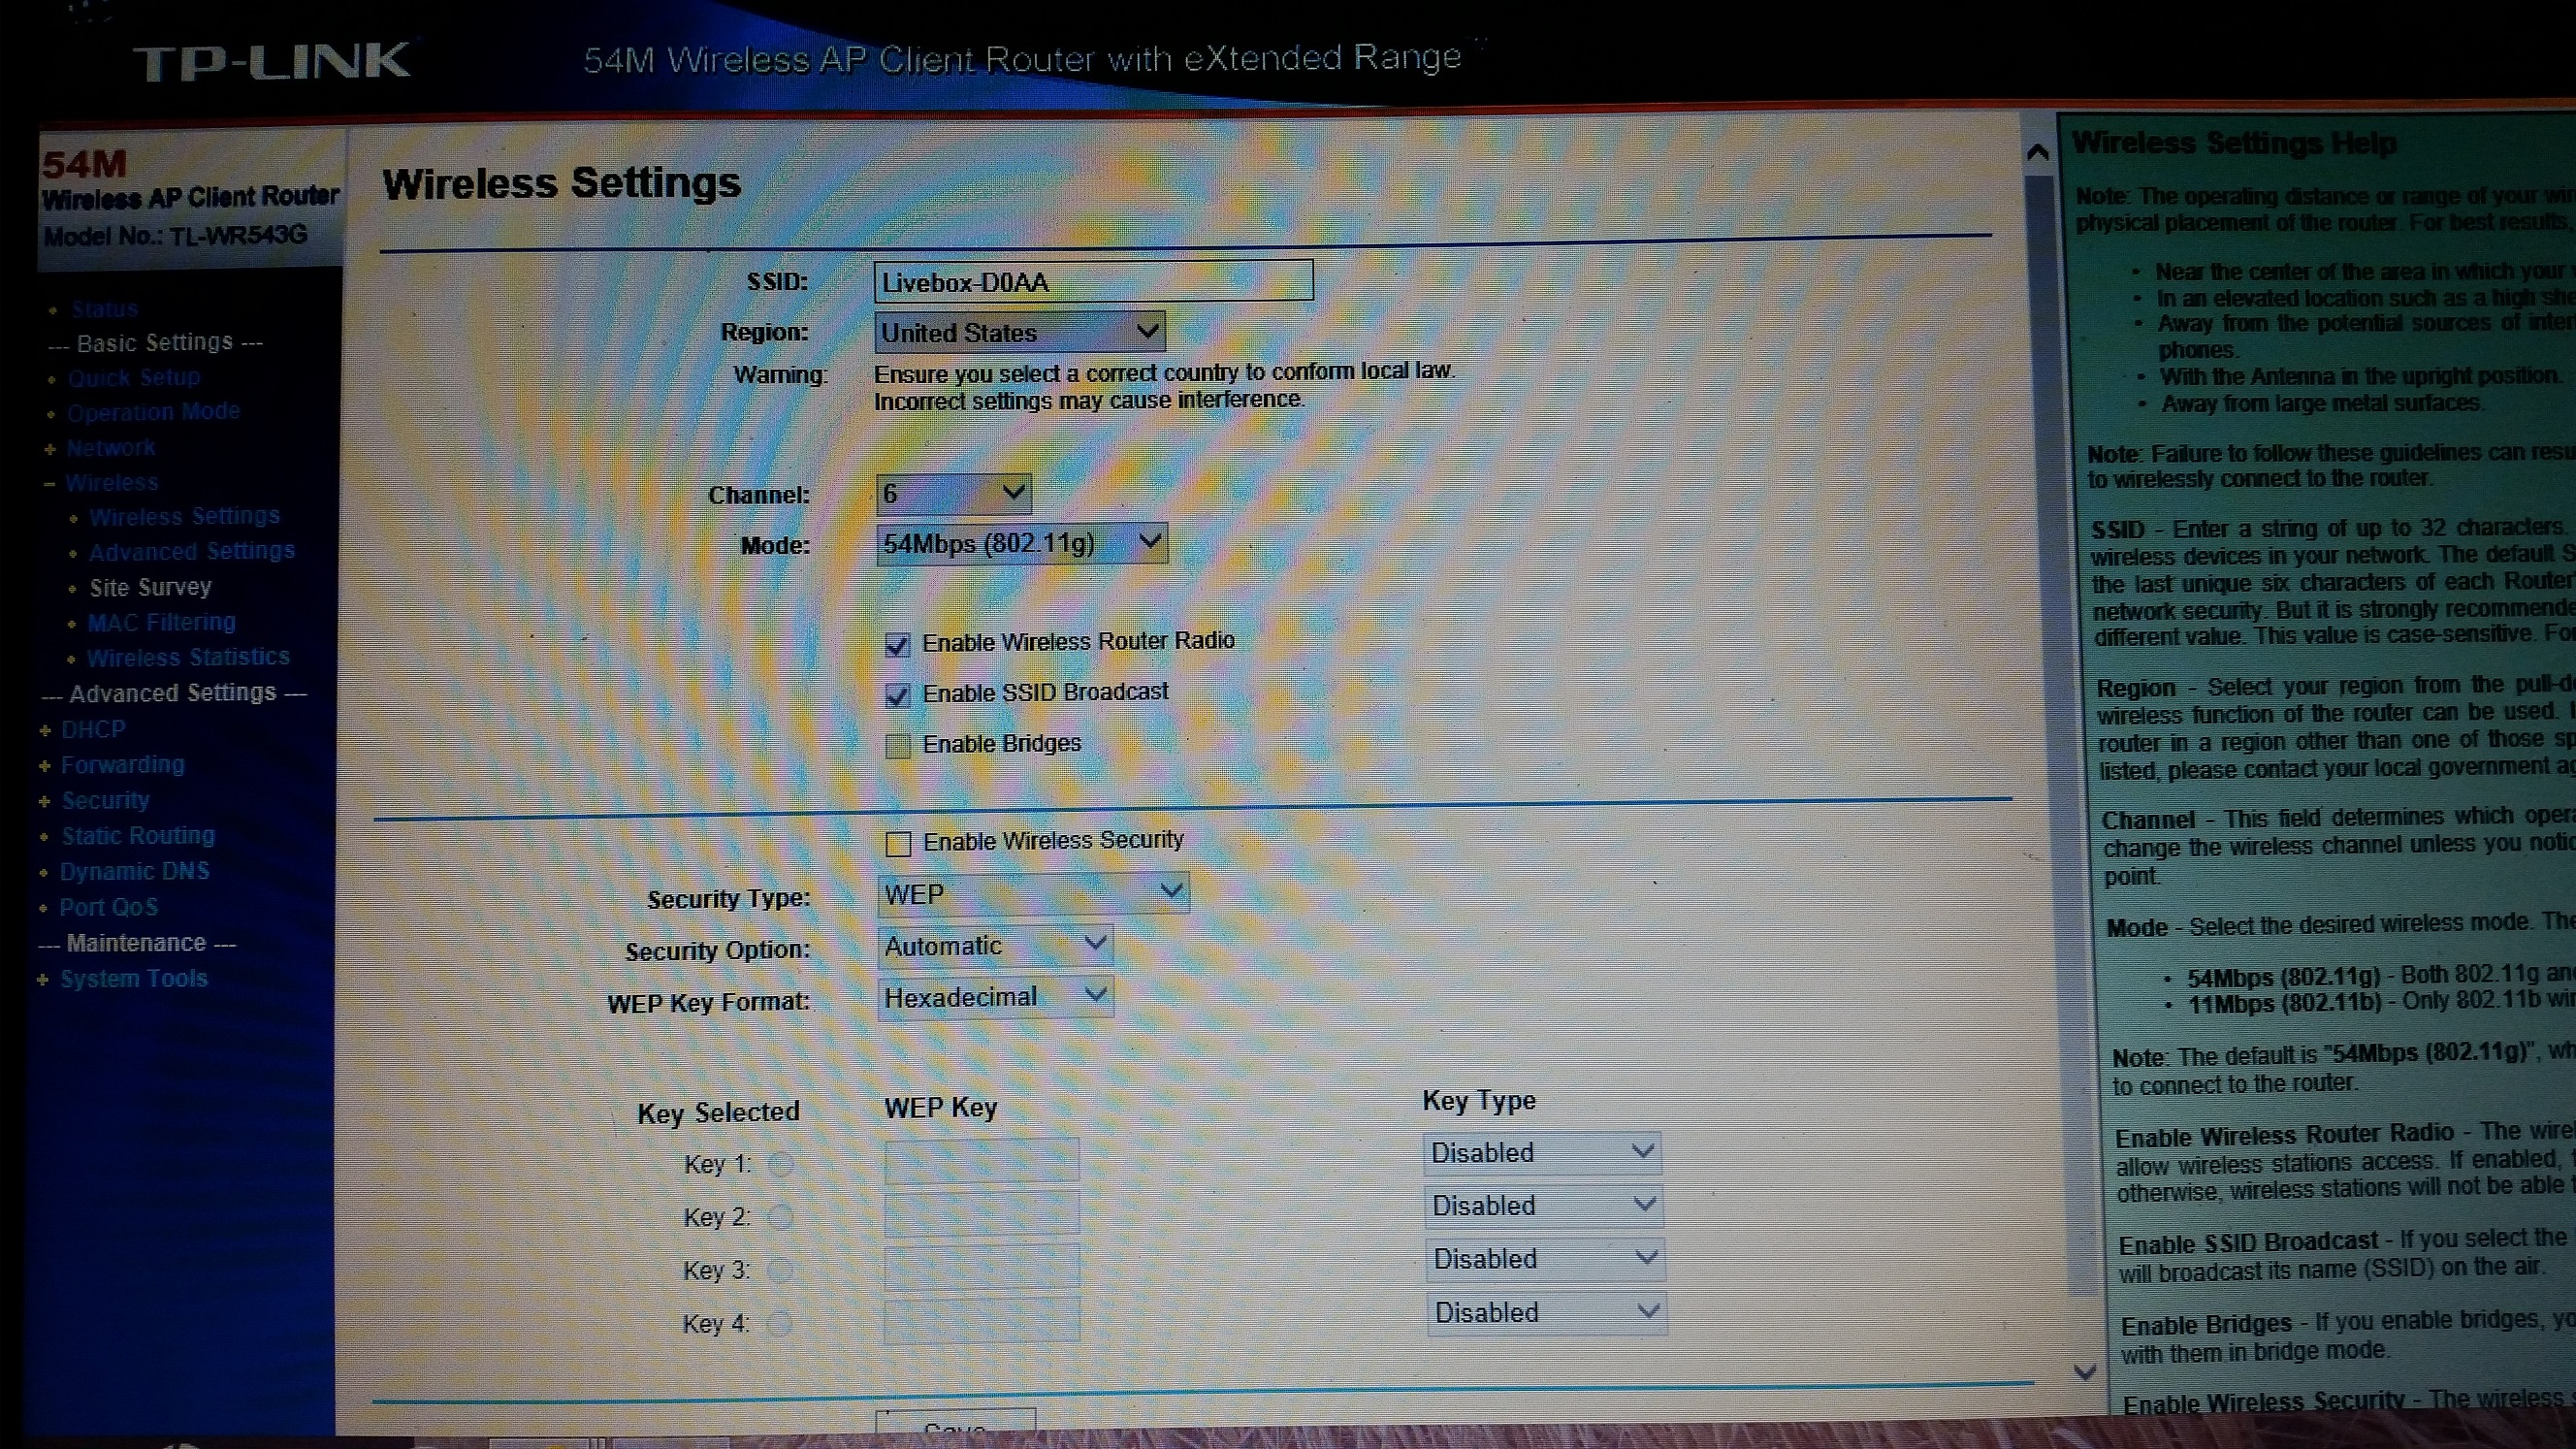Uncheck Enable Wireless Router Radio

click(x=897, y=645)
